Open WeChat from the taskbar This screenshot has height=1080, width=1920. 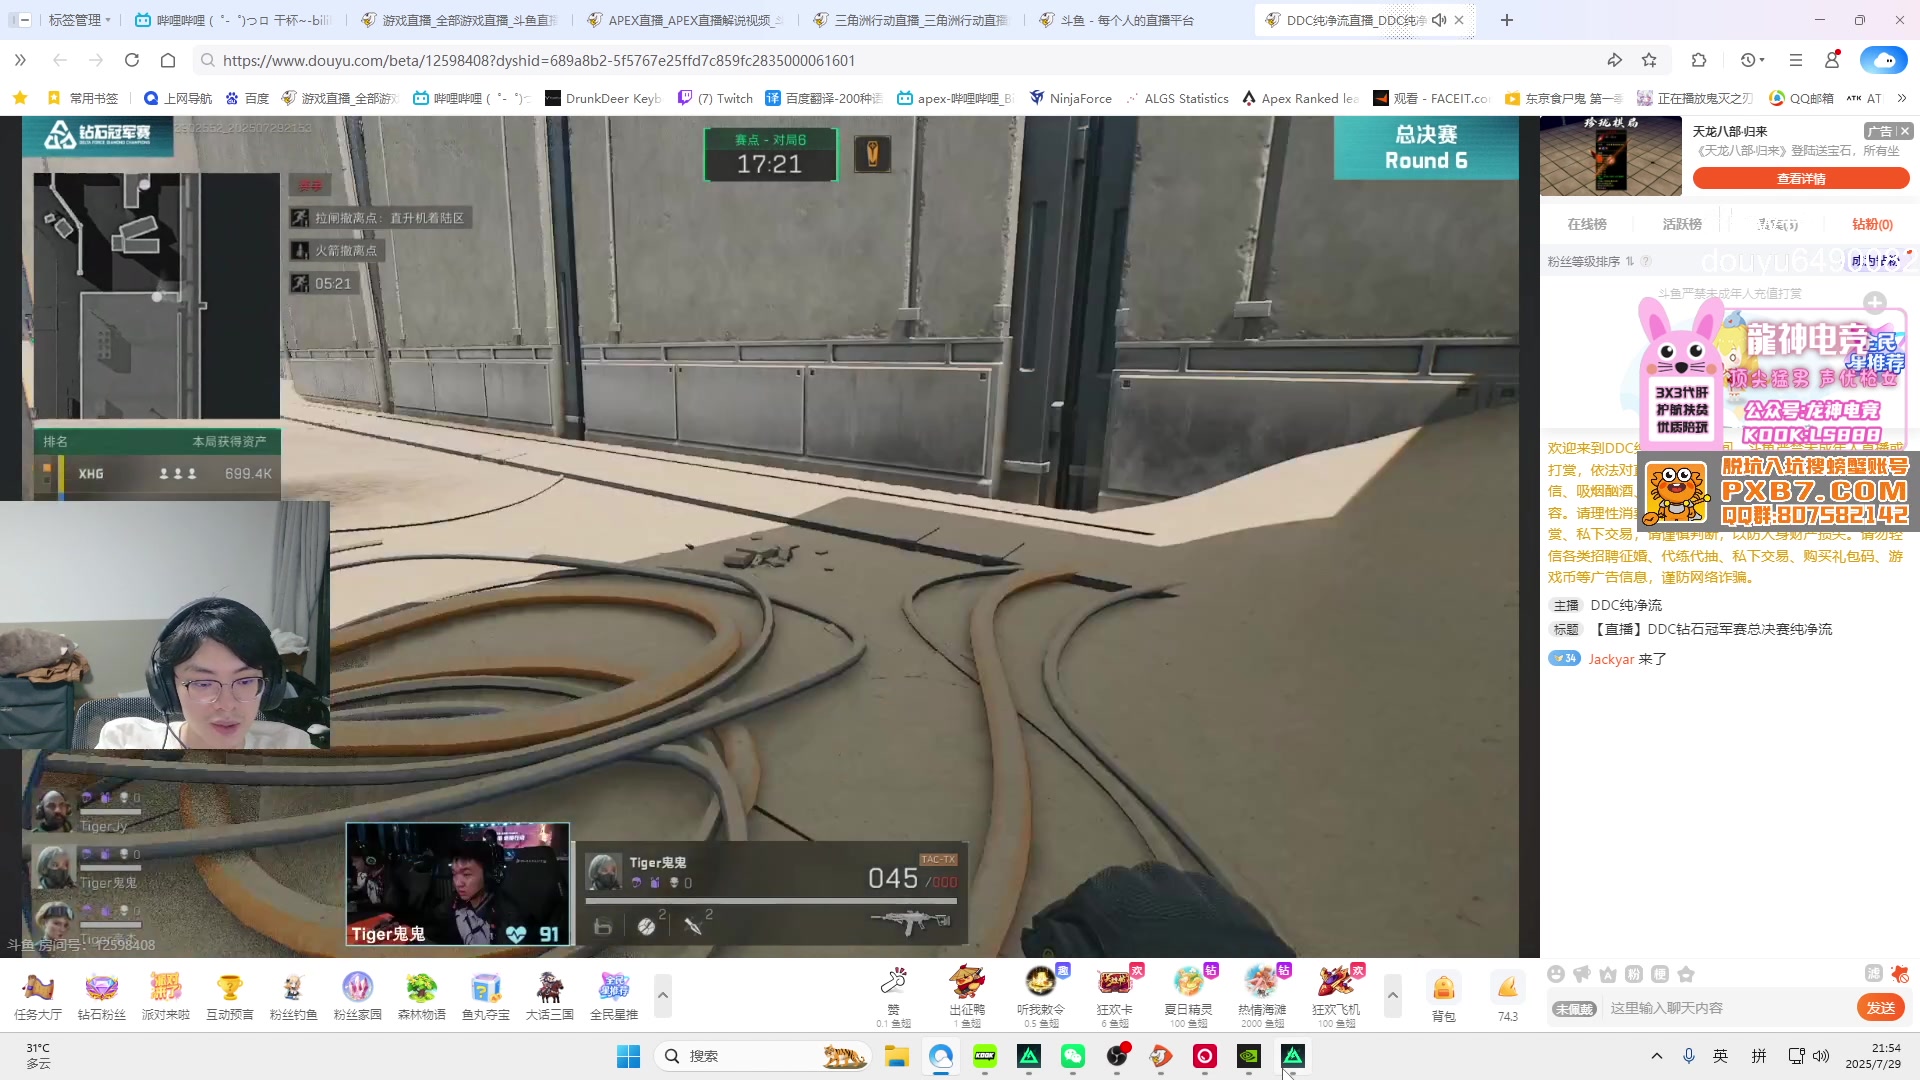pos(1073,1056)
